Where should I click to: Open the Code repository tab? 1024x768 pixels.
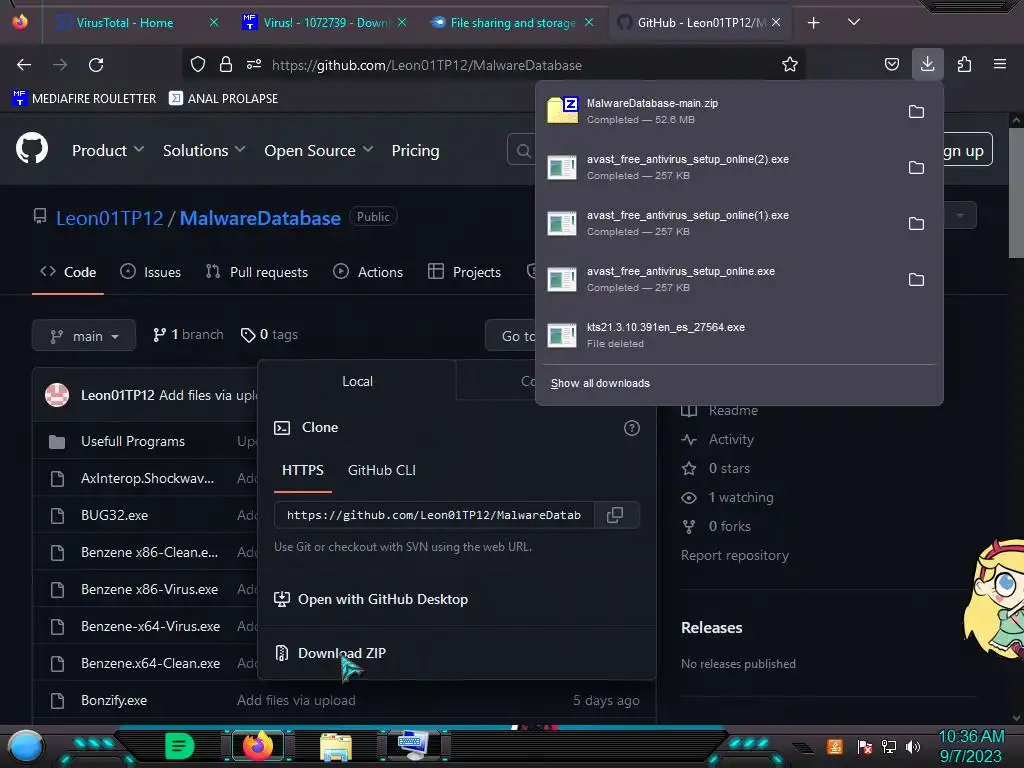pyautogui.click(x=68, y=272)
